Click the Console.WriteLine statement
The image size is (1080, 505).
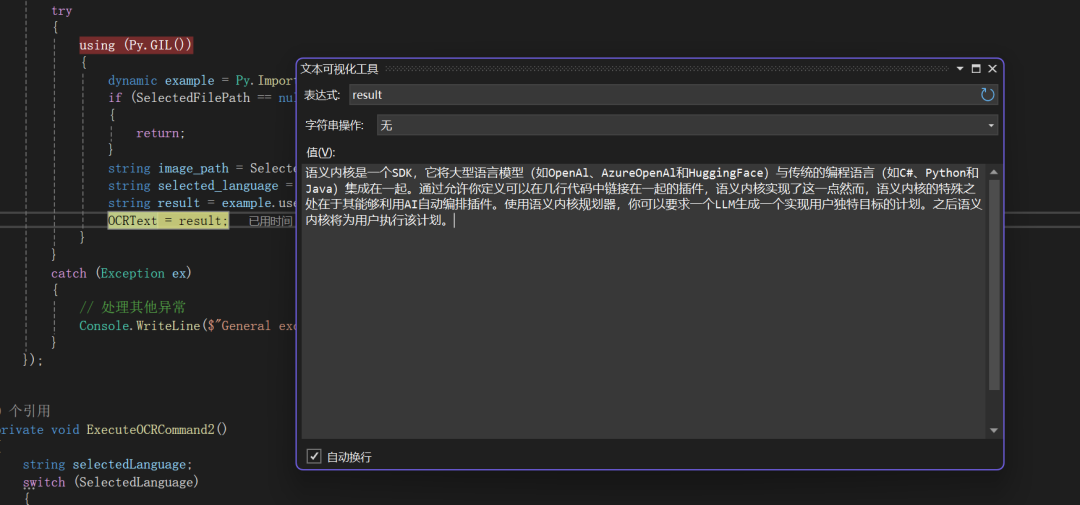(187, 325)
